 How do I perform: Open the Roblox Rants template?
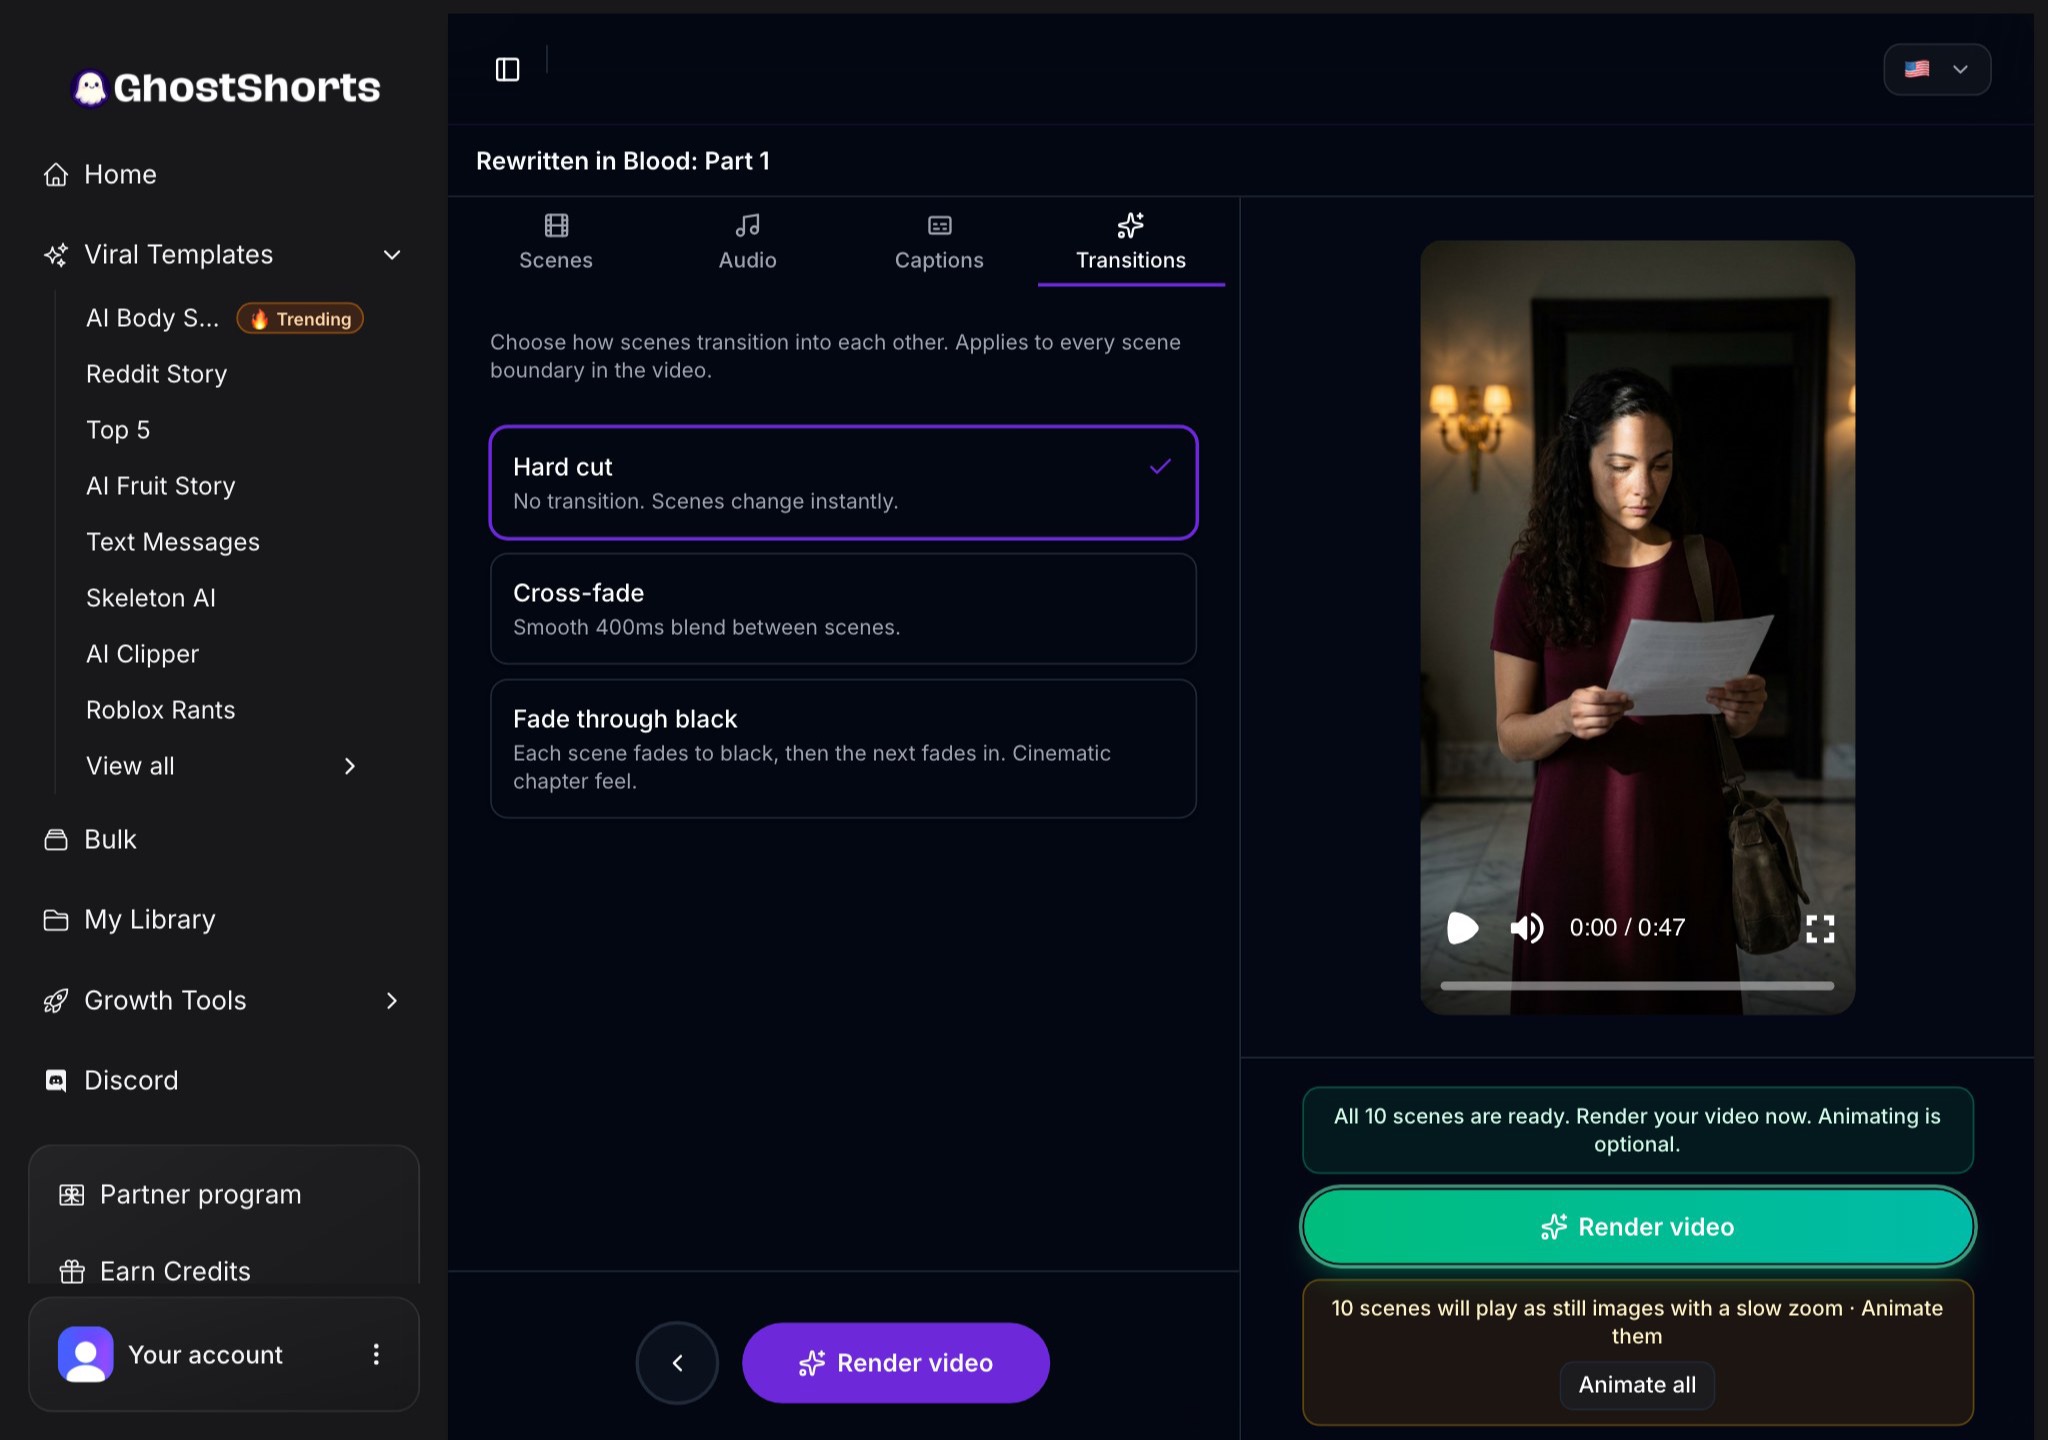click(x=160, y=710)
